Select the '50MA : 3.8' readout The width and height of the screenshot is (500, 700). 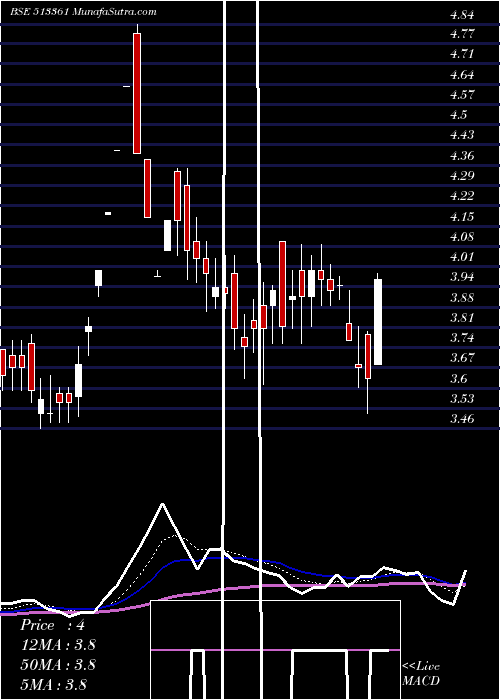[58, 665]
